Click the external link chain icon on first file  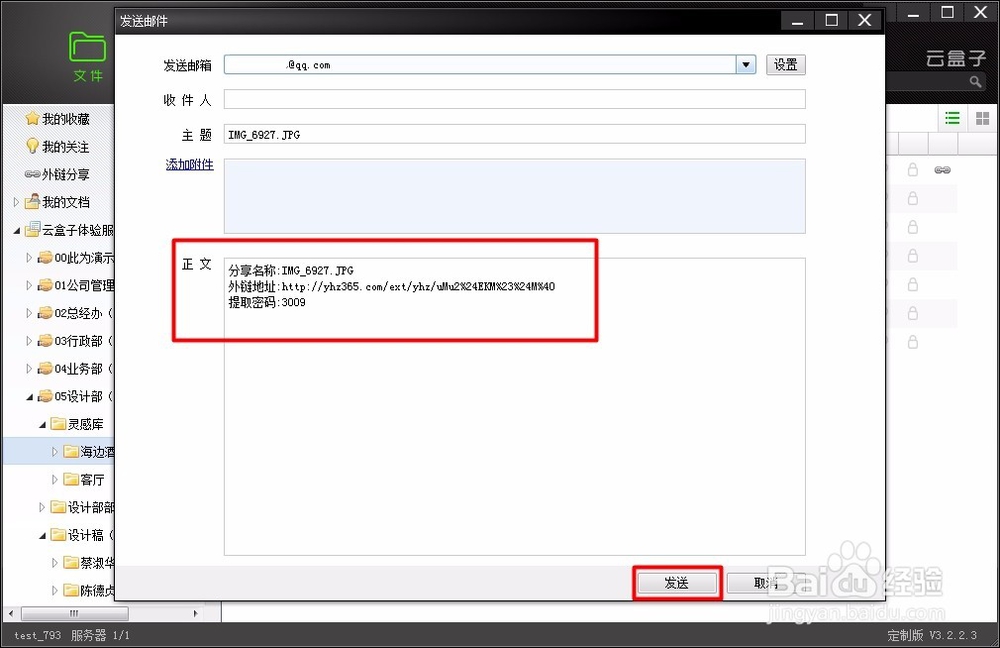click(x=941, y=169)
